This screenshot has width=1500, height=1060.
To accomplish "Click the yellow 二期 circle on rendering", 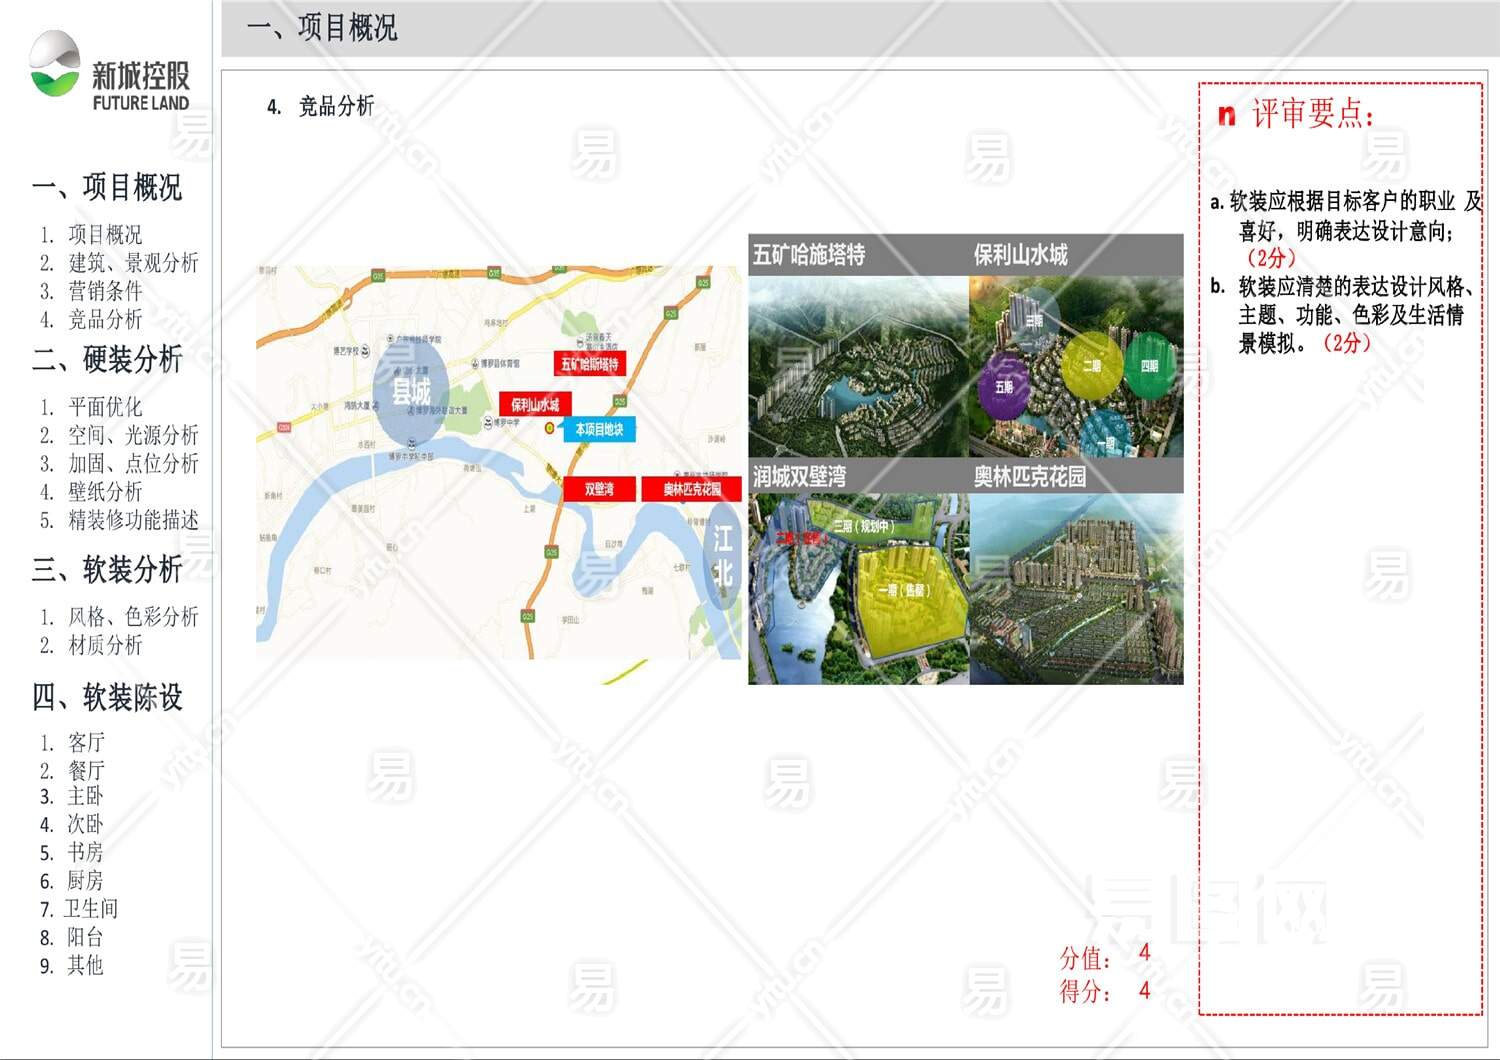I will point(1092,365).
